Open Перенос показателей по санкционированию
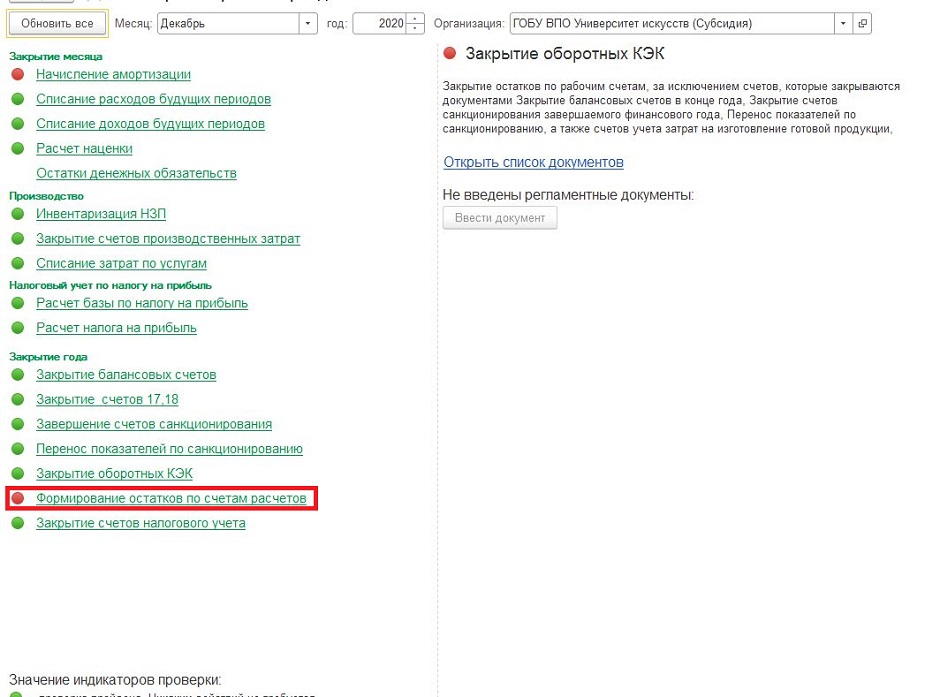The width and height of the screenshot is (940, 697). pyautogui.click(x=169, y=449)
